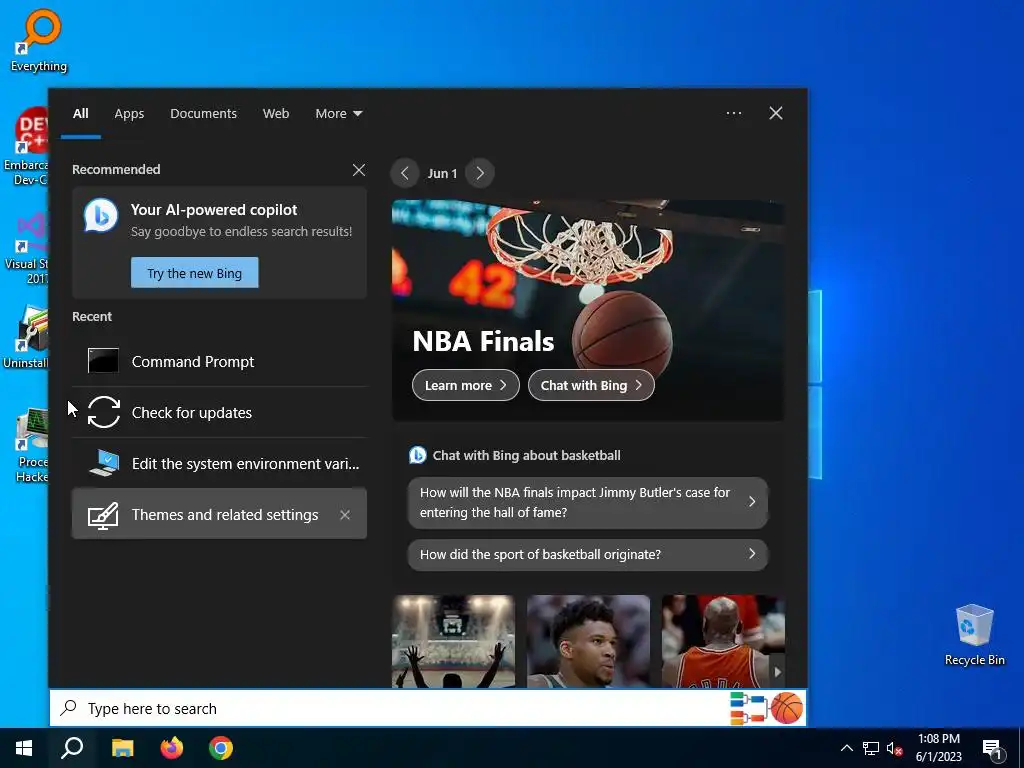The width and height of the screenshot is (1024, 768).
Task: Open Command Prompt from recent list
Action: pos(219,361)
